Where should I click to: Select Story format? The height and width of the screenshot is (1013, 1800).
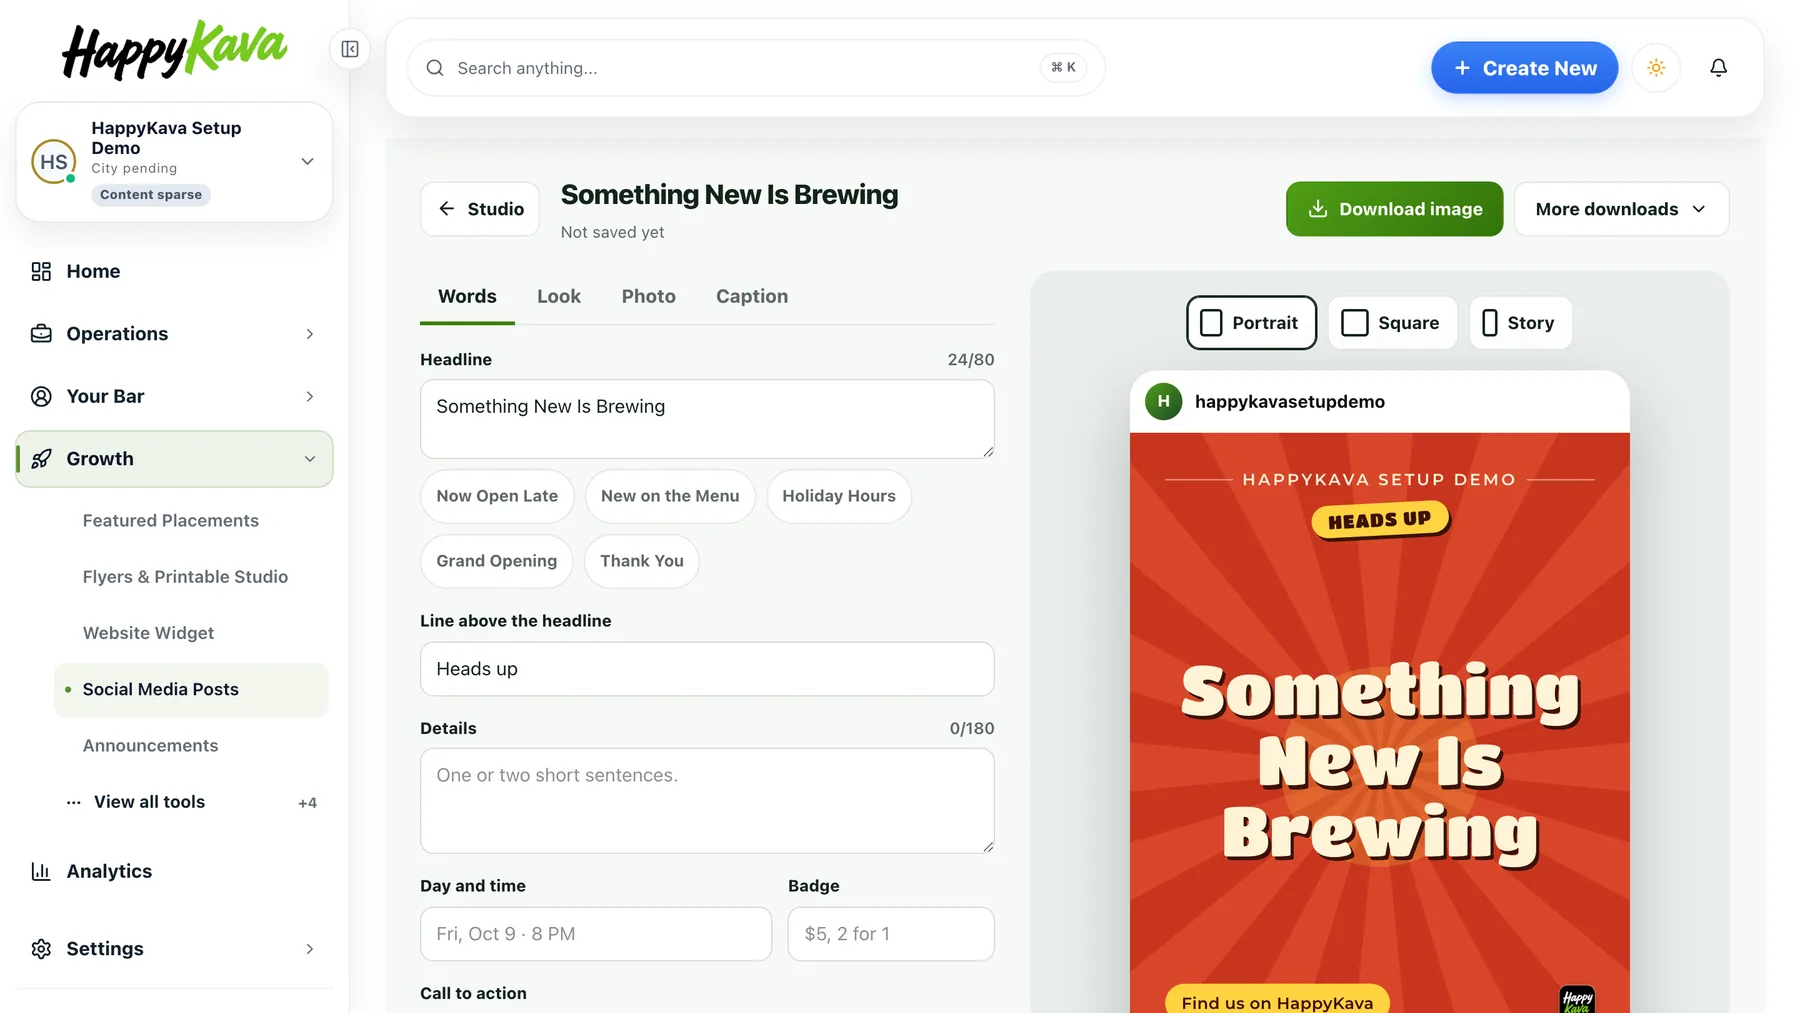(x=1520, y=323)
